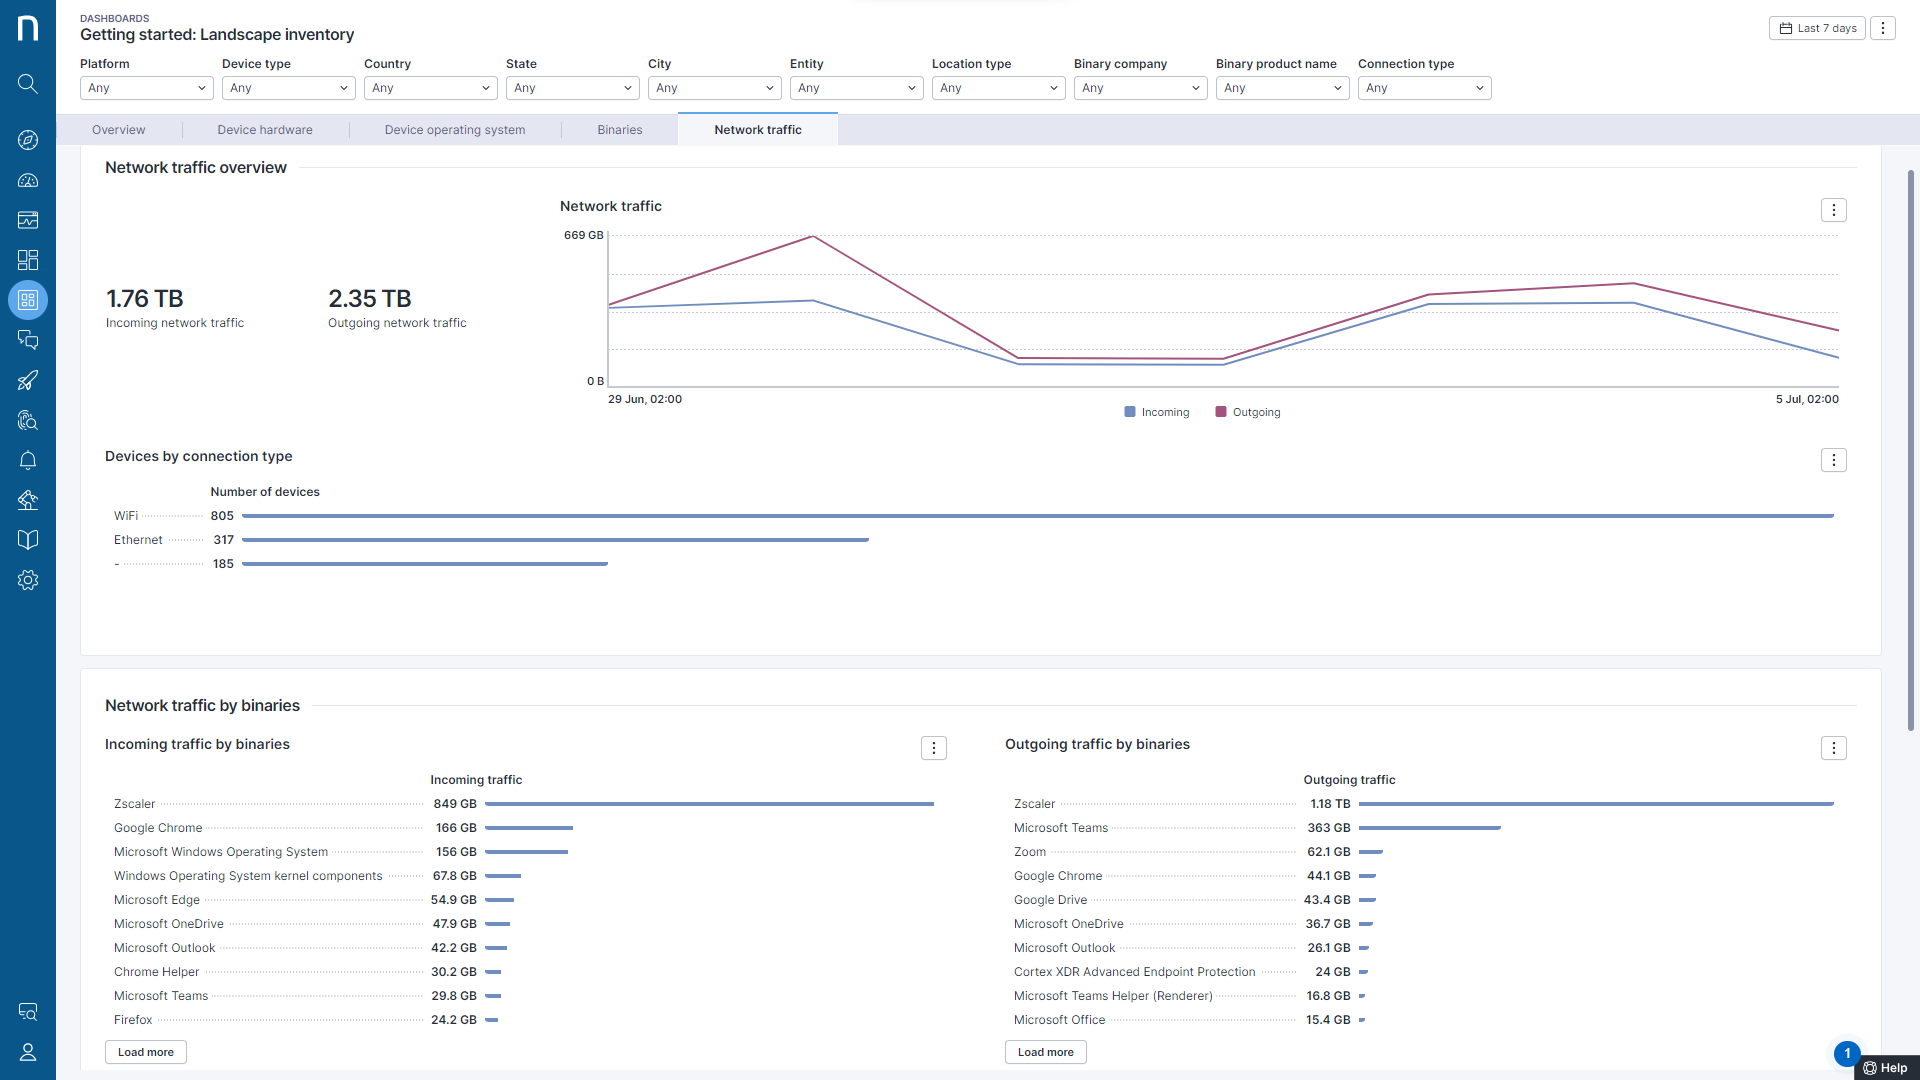
Task: Open the rocket sidebar icon
Action: tap(28, 380)
